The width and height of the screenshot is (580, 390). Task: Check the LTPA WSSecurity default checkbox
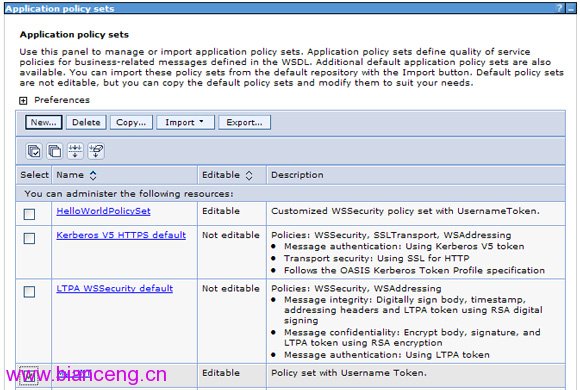click(x=29, y=292)
